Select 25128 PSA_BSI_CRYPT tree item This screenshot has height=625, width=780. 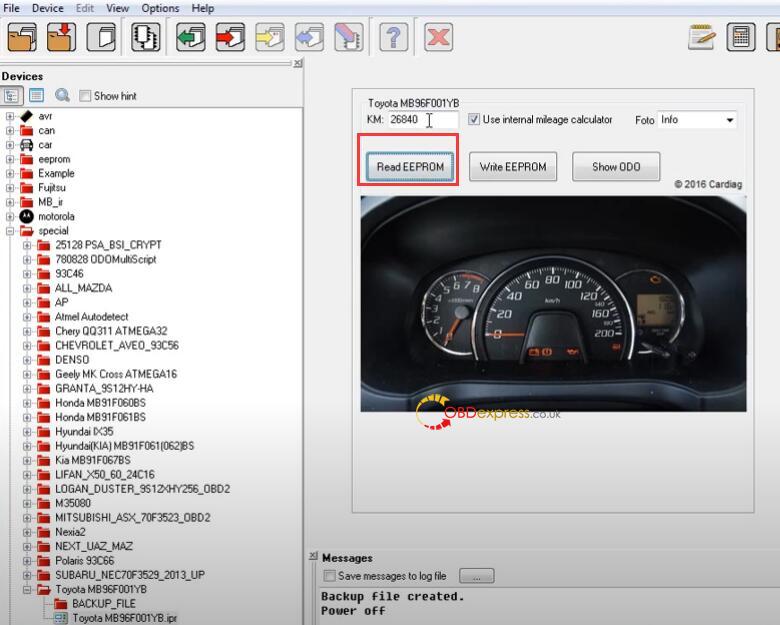tap(108, 245)
